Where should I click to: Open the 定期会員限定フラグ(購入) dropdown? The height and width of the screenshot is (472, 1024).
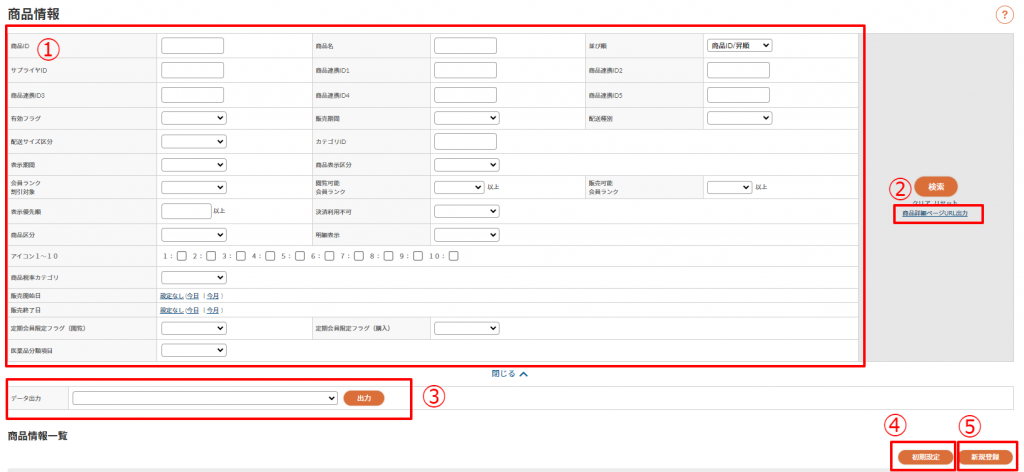tap(466, 328)
